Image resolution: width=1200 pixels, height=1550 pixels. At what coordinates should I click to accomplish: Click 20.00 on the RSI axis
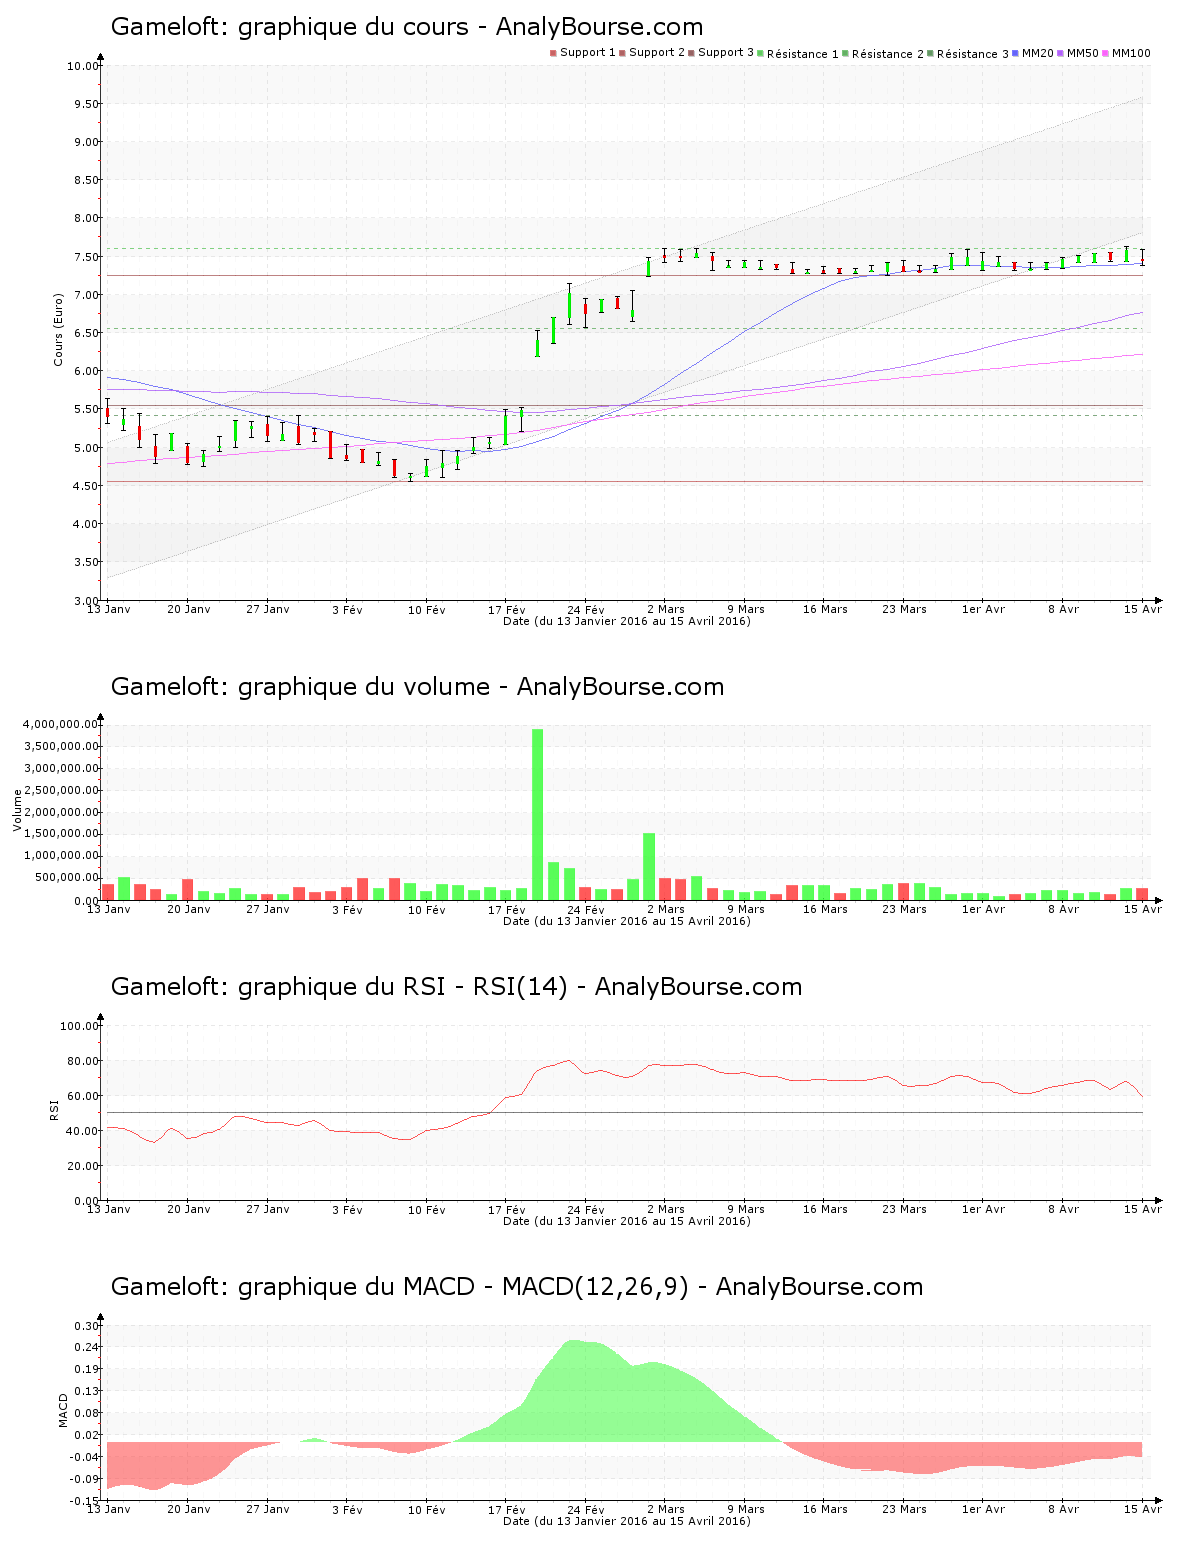[x=83, y=1166]
